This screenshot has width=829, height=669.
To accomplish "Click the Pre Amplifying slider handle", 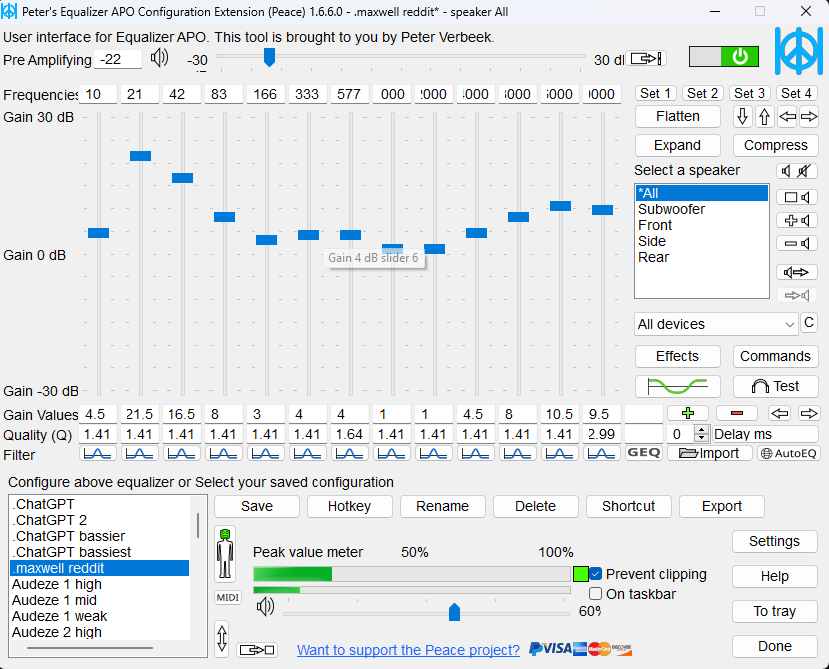I will pos(269,57).
